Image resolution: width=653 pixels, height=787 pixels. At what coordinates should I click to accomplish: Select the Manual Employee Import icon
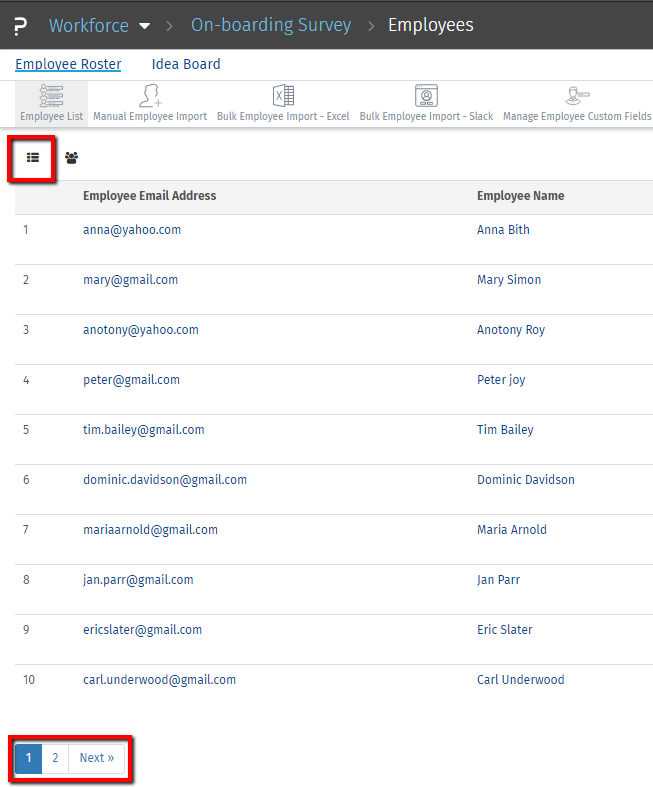click(x=150, y=104)
